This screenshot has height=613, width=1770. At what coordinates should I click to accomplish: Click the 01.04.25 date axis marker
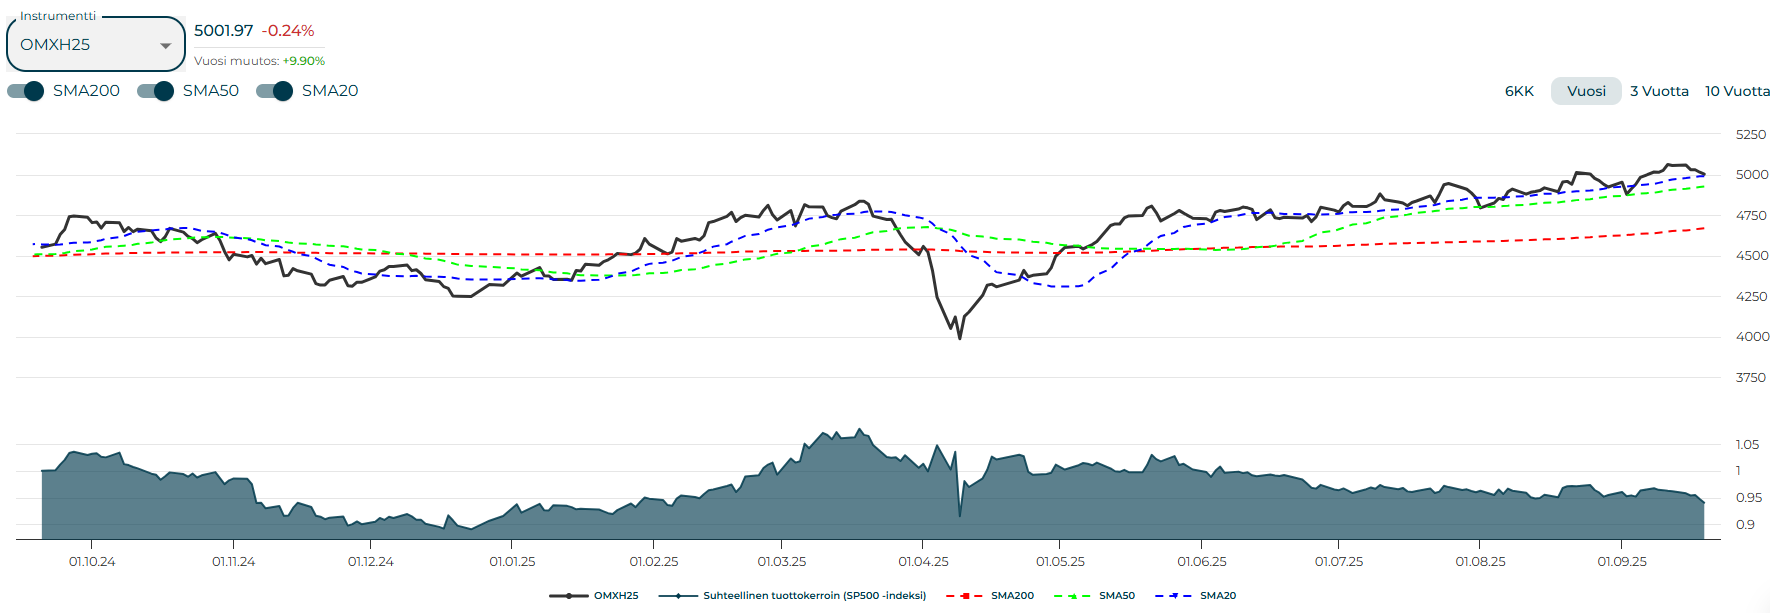[923, 562]
